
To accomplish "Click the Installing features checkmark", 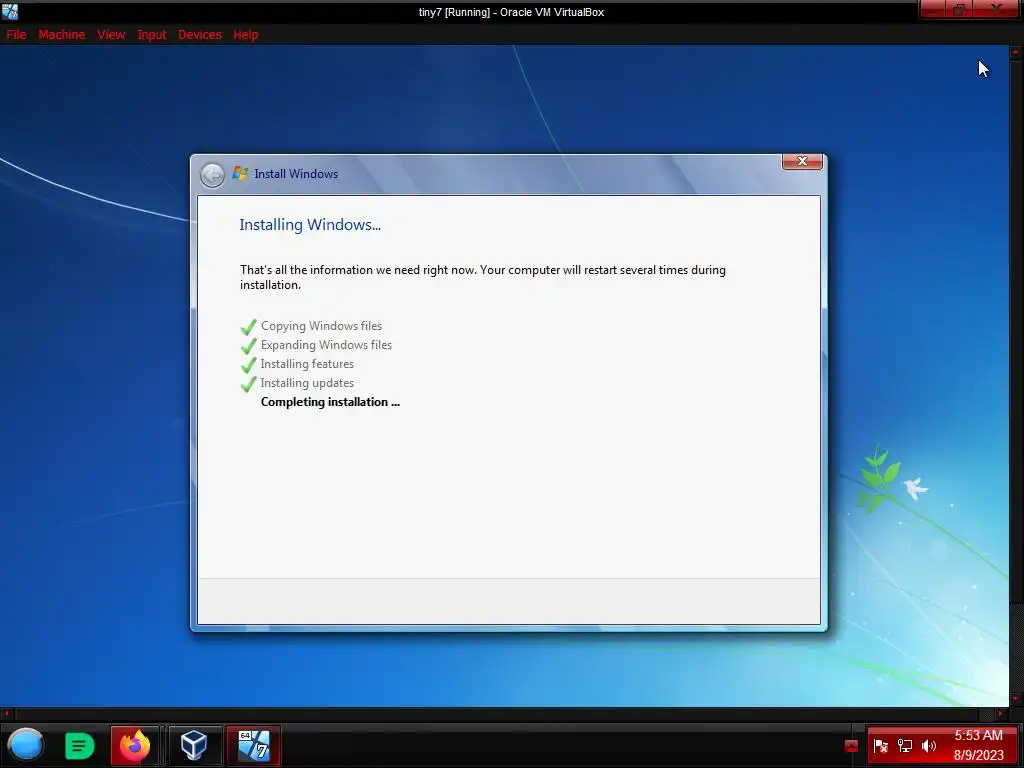I will [x=248, y=364].
